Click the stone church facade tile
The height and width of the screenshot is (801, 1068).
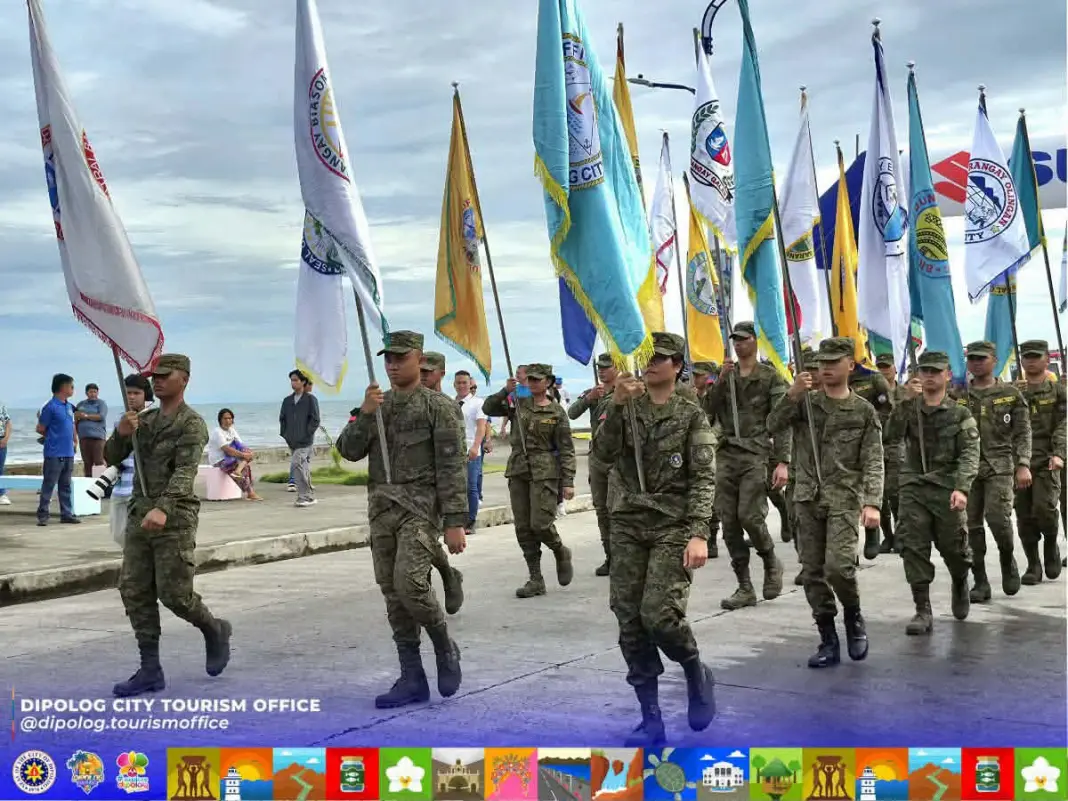458,774
